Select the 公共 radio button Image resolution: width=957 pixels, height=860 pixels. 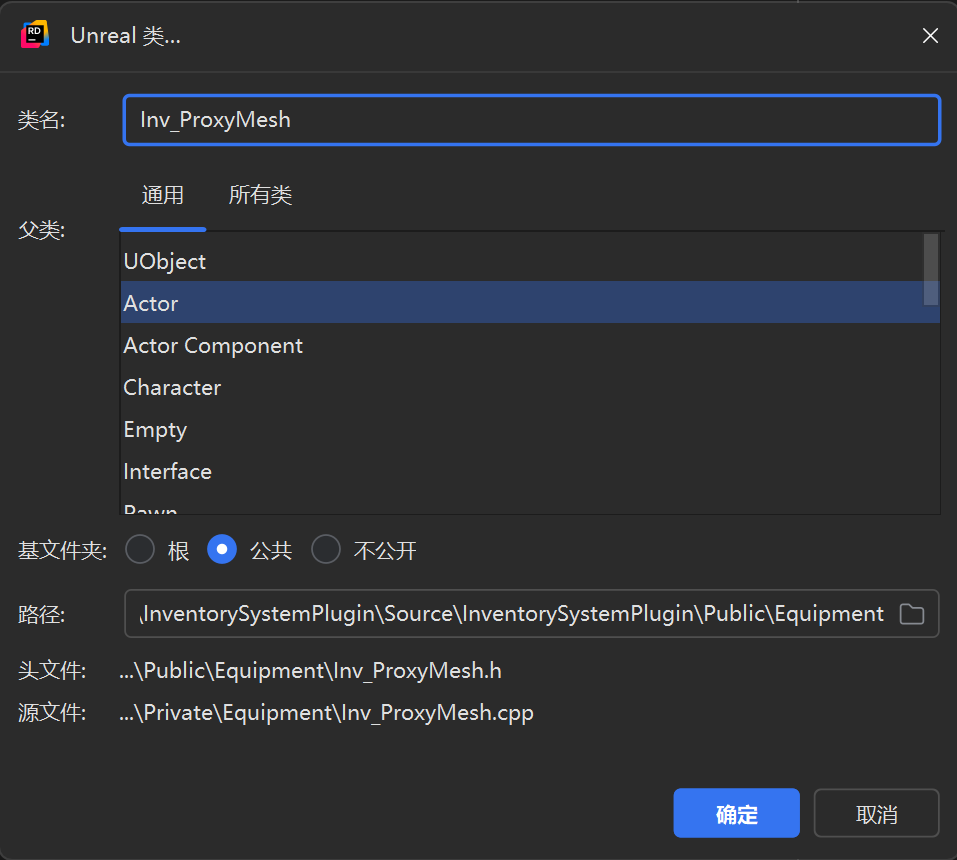(222, 550)
